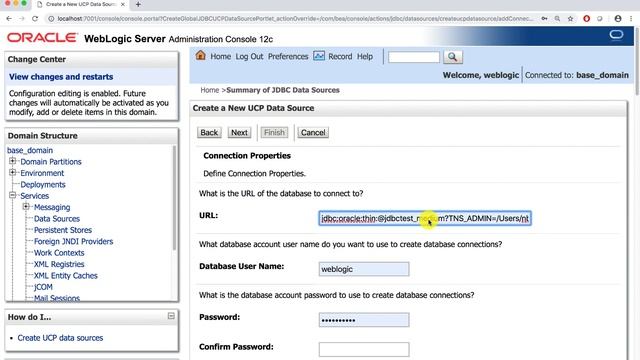The image size is (640, 360).
Task: Open the browser profile avatar icon
Action: click(618, 18)
